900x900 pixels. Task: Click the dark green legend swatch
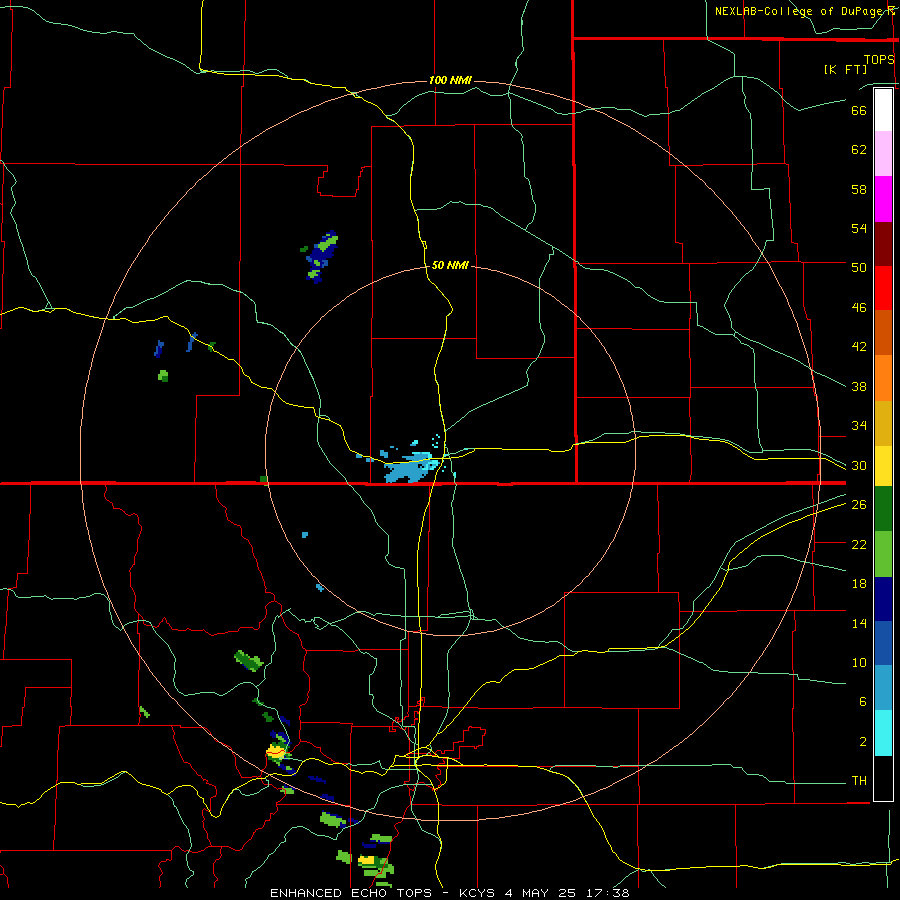883,509
